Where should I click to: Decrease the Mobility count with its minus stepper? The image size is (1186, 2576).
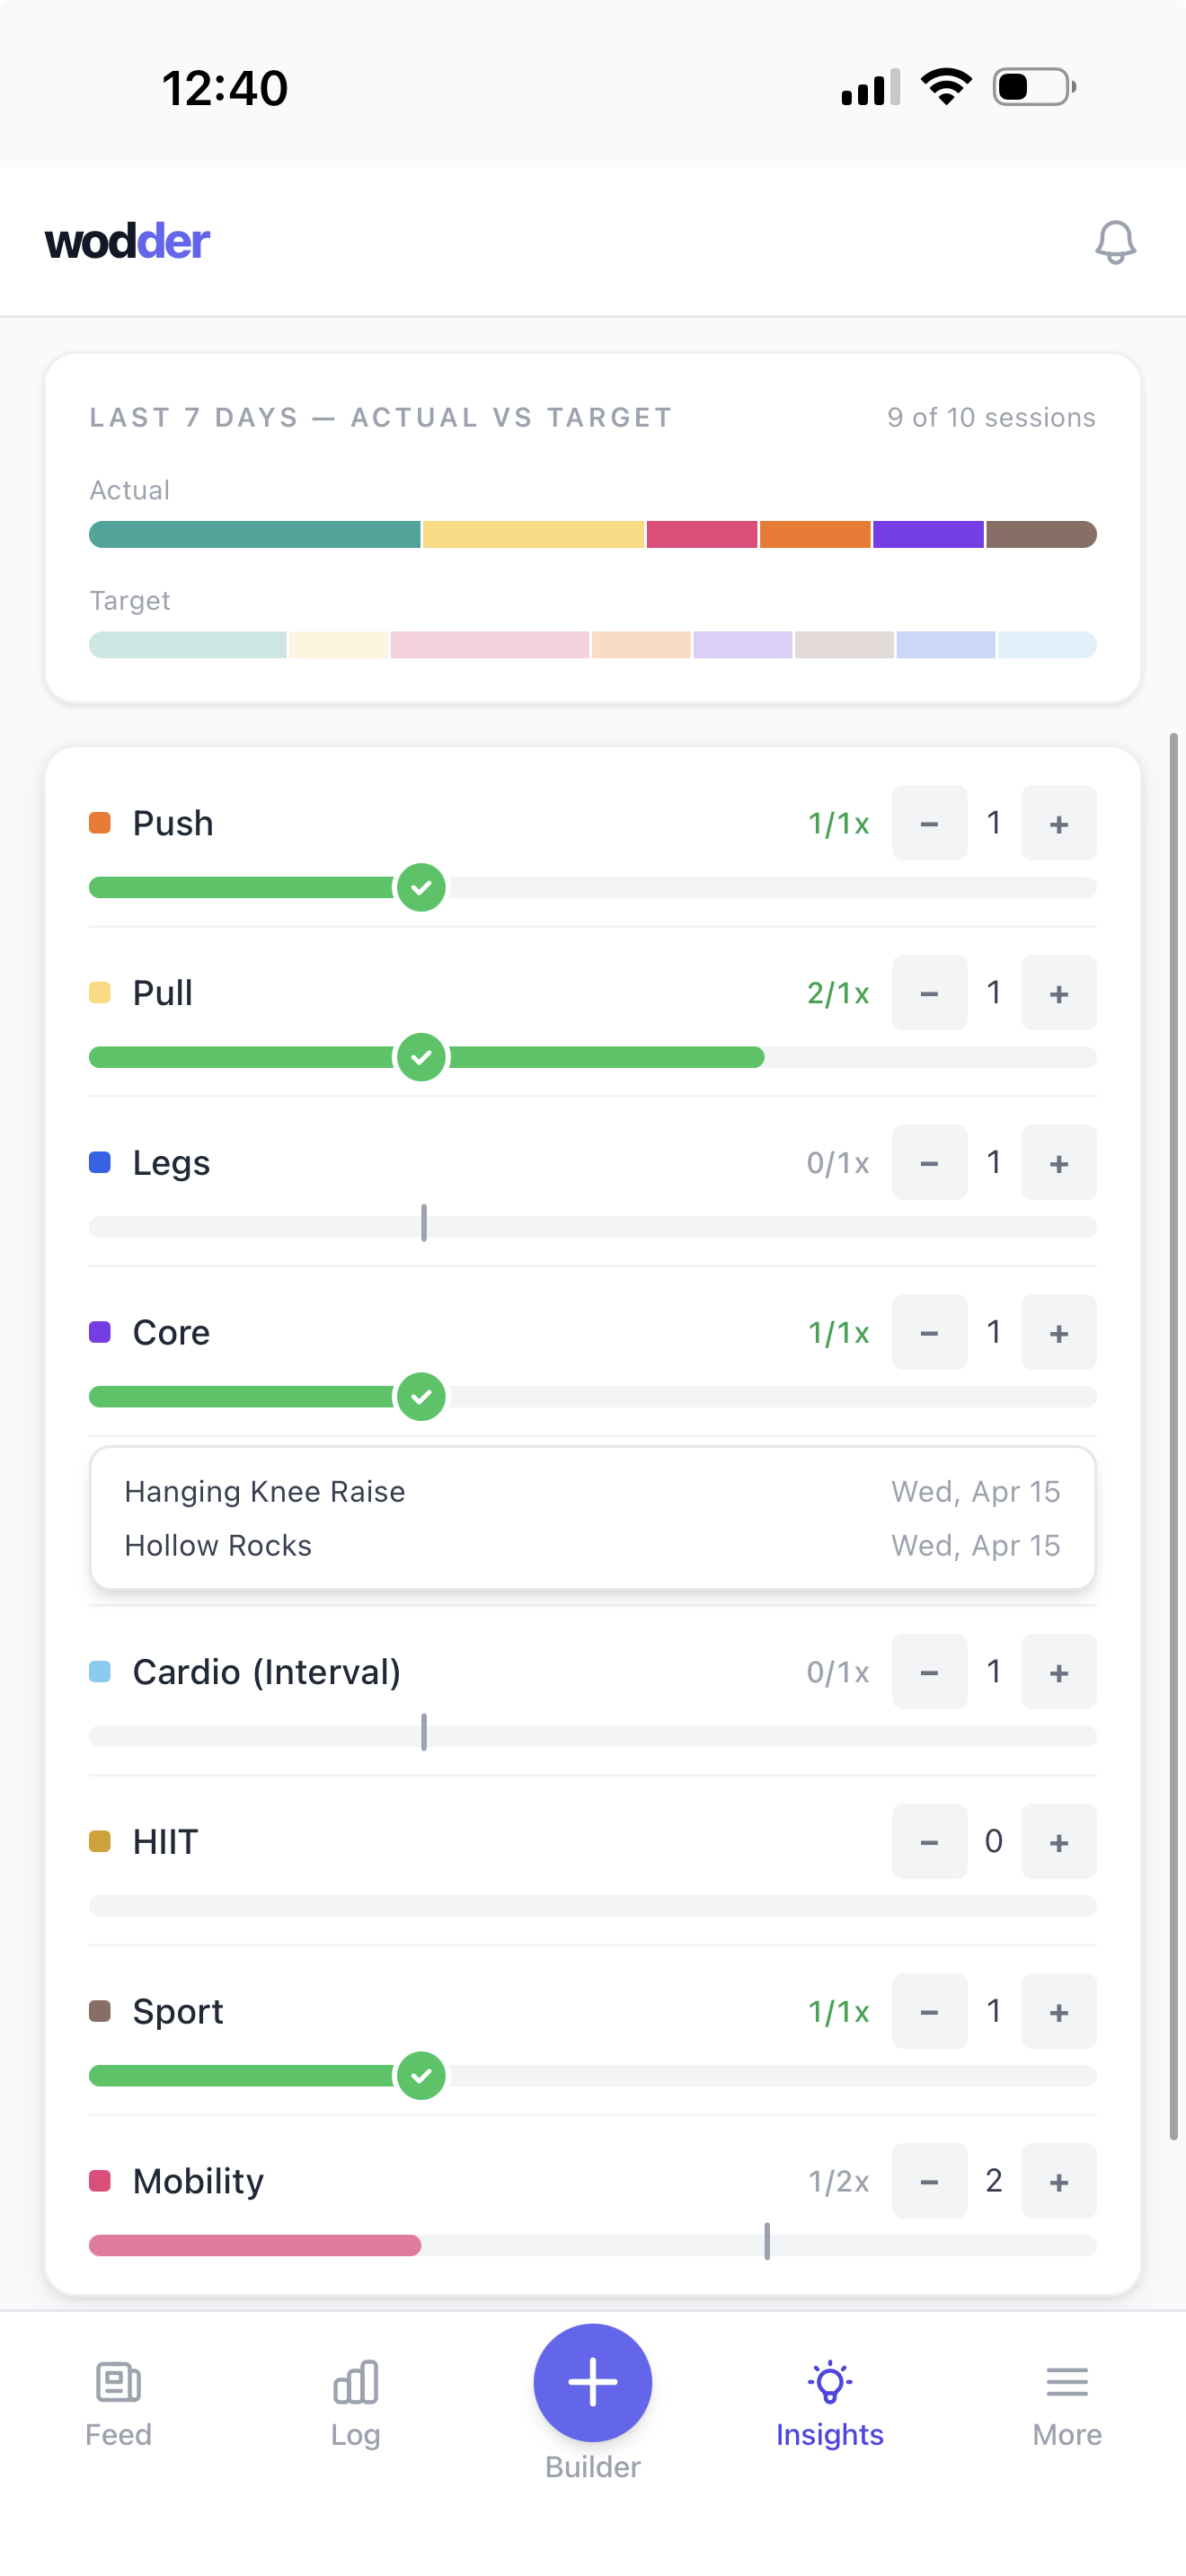(x=929, y=2181)
